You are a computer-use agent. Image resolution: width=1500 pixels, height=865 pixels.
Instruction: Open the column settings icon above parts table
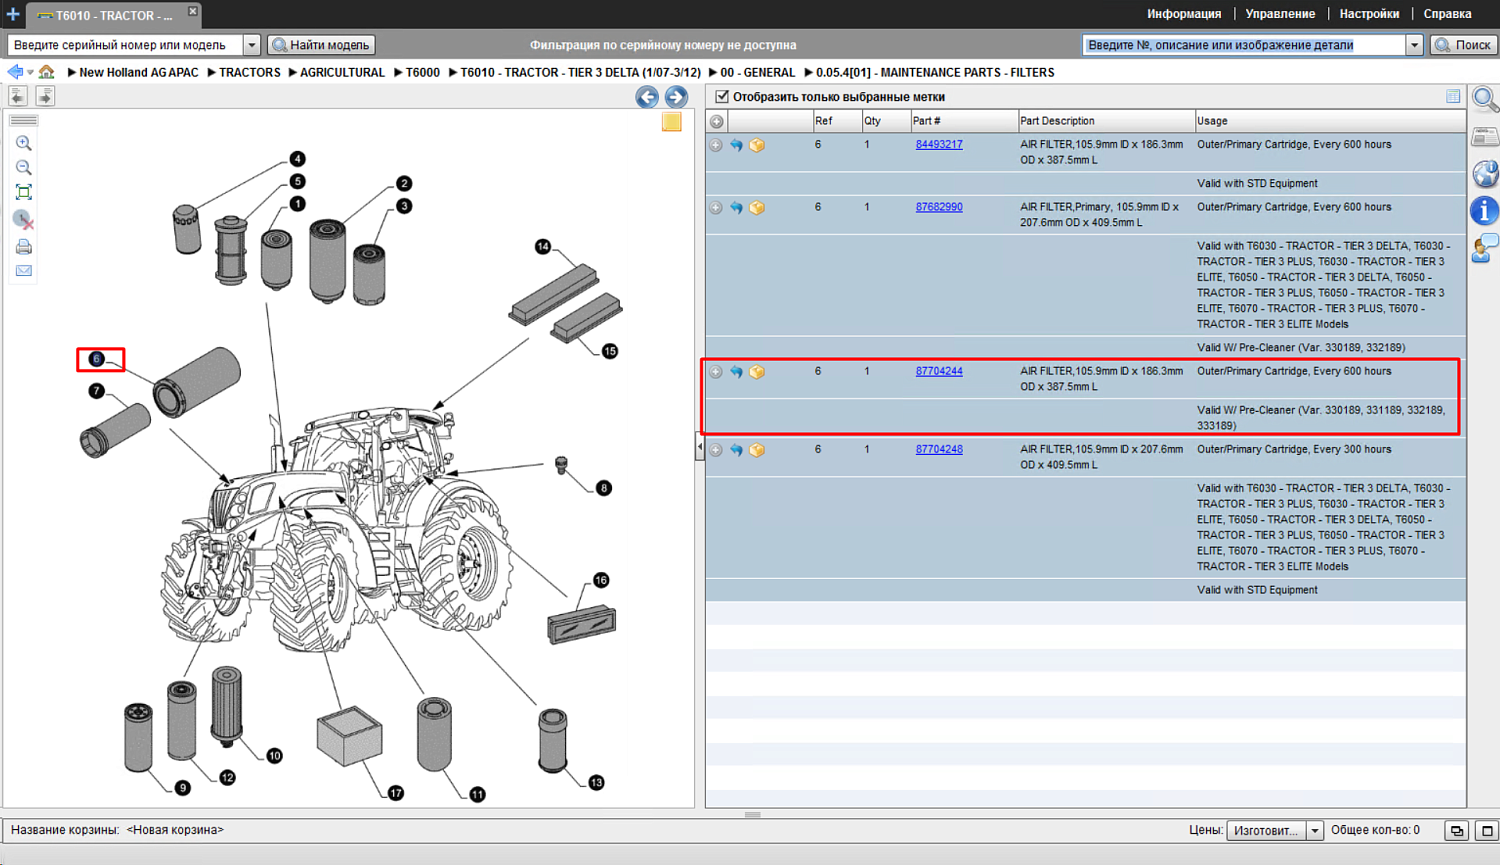(1453, 97)
